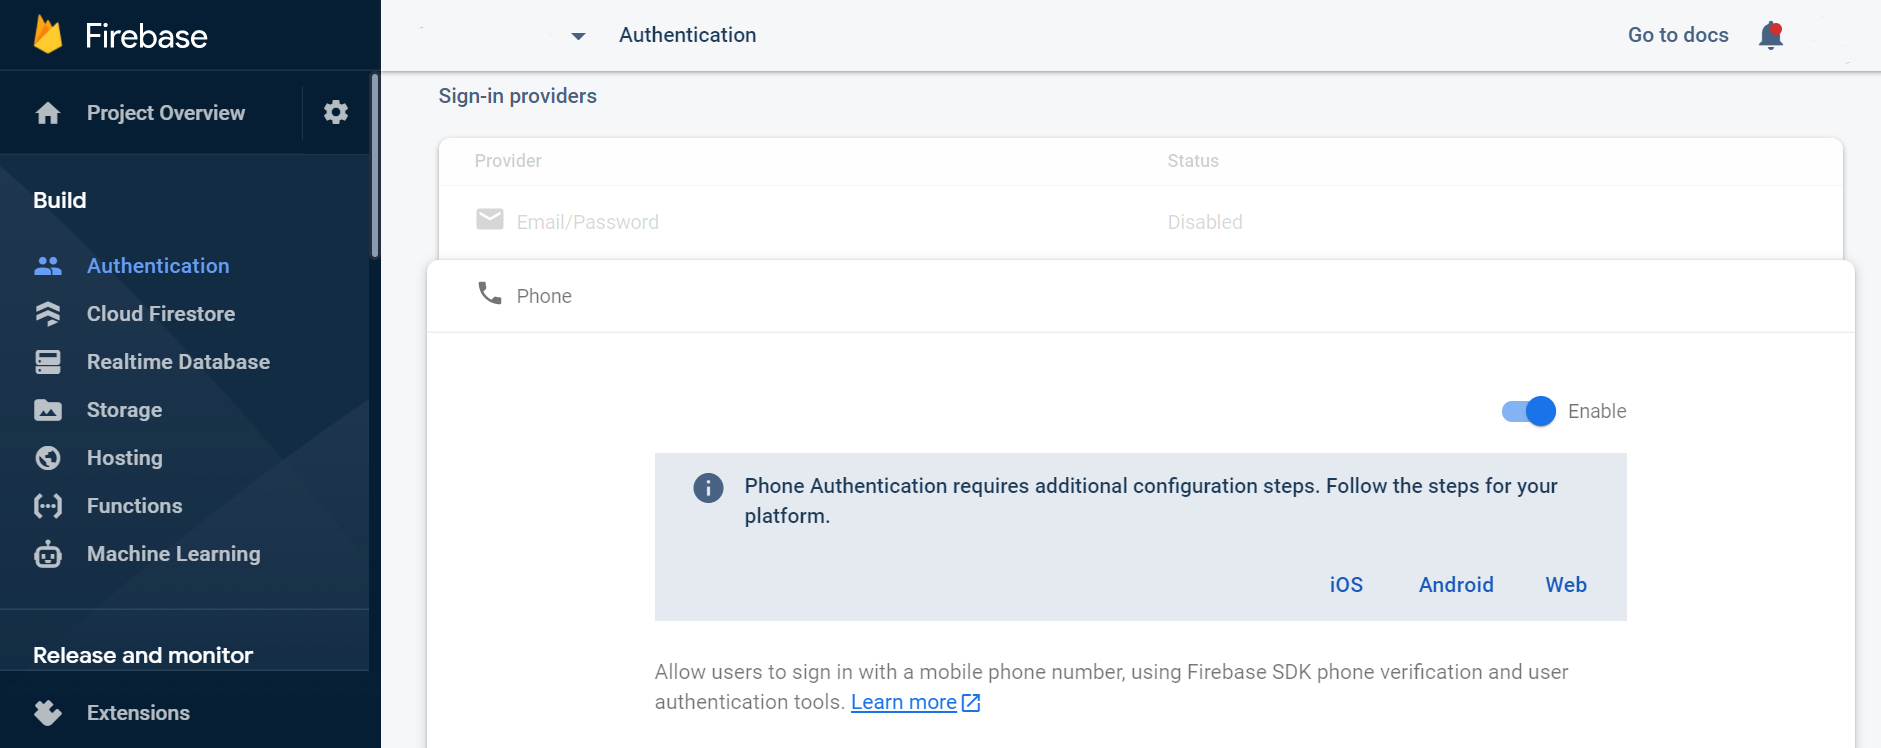Open Realtime Database from sidebar
Viewport: 1881px width, 748px height.
[178, 362]
